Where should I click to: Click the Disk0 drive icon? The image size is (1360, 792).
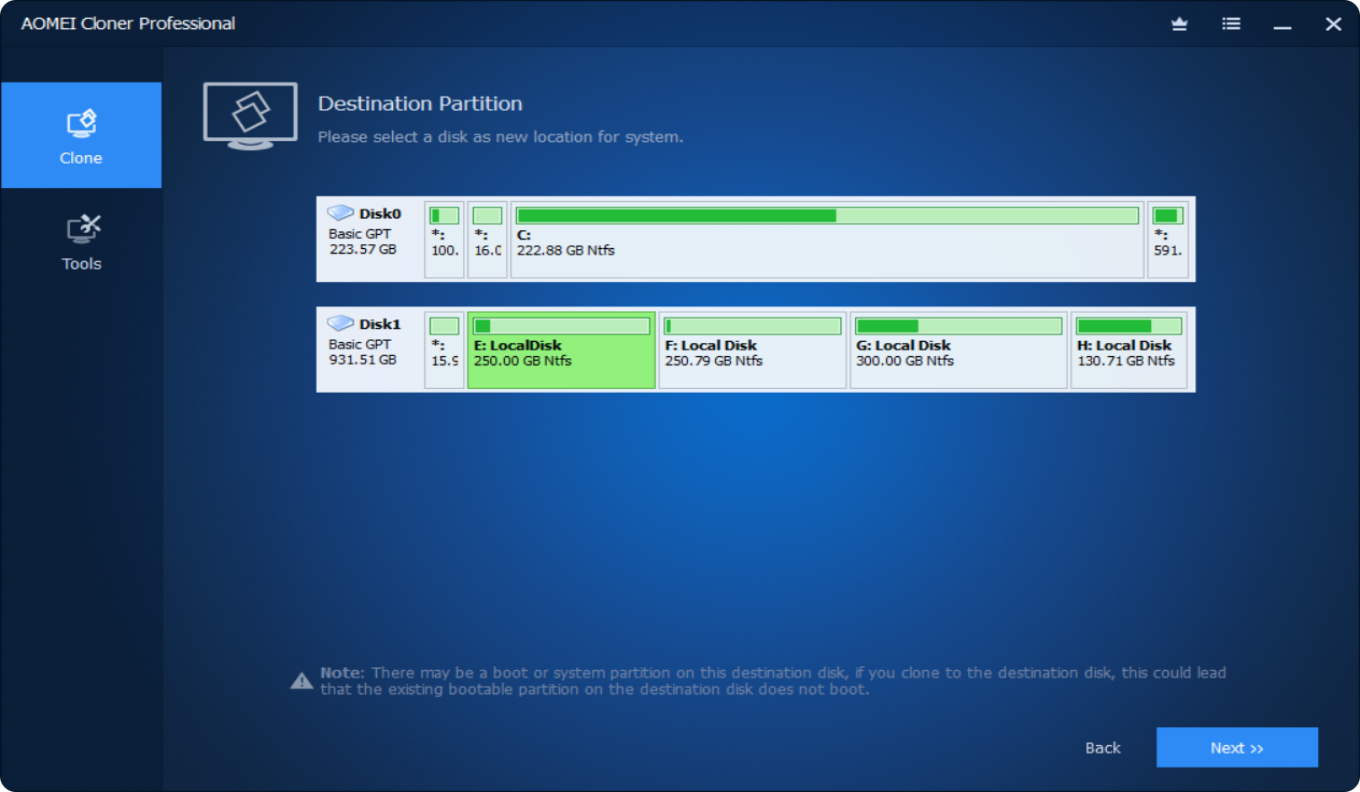tap(341, 213)
